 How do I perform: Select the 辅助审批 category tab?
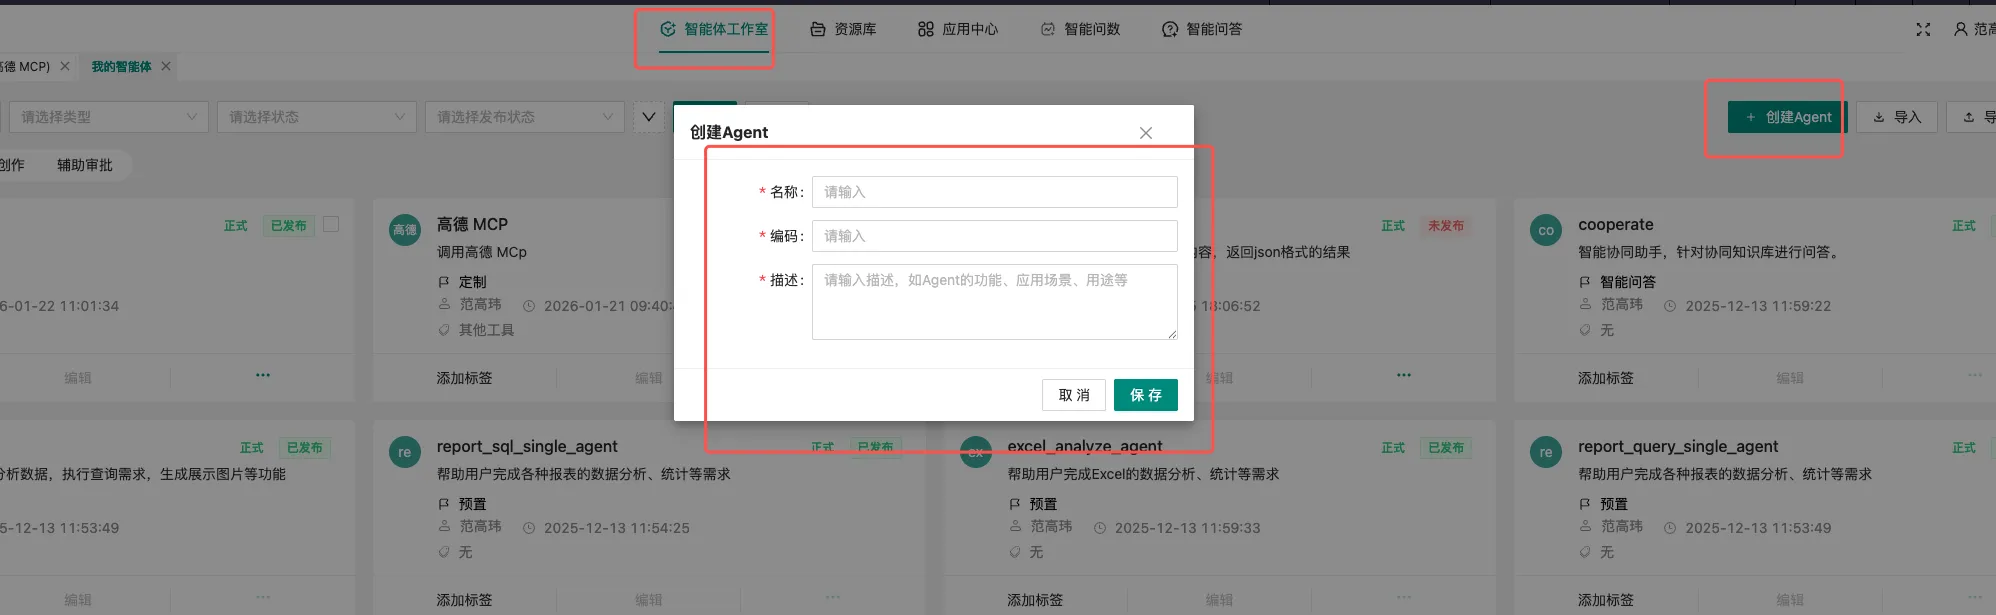point(85,165)
